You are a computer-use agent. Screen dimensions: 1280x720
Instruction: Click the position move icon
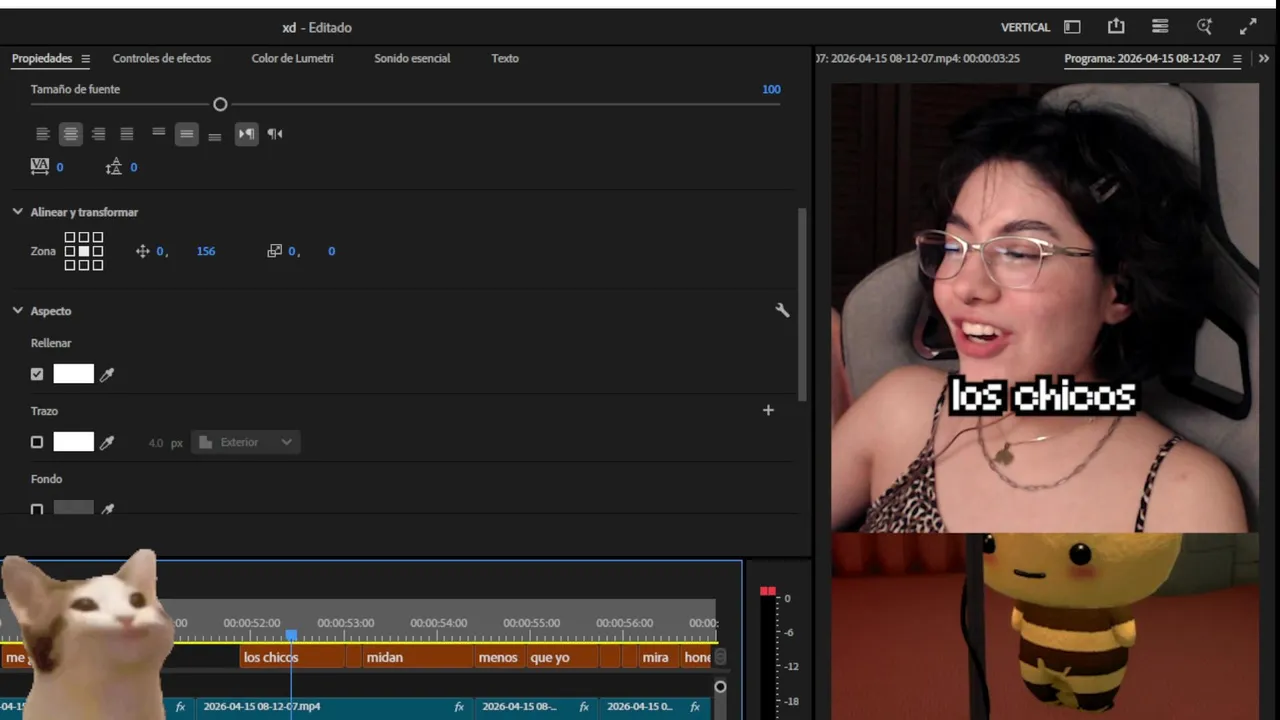point(142,251)
